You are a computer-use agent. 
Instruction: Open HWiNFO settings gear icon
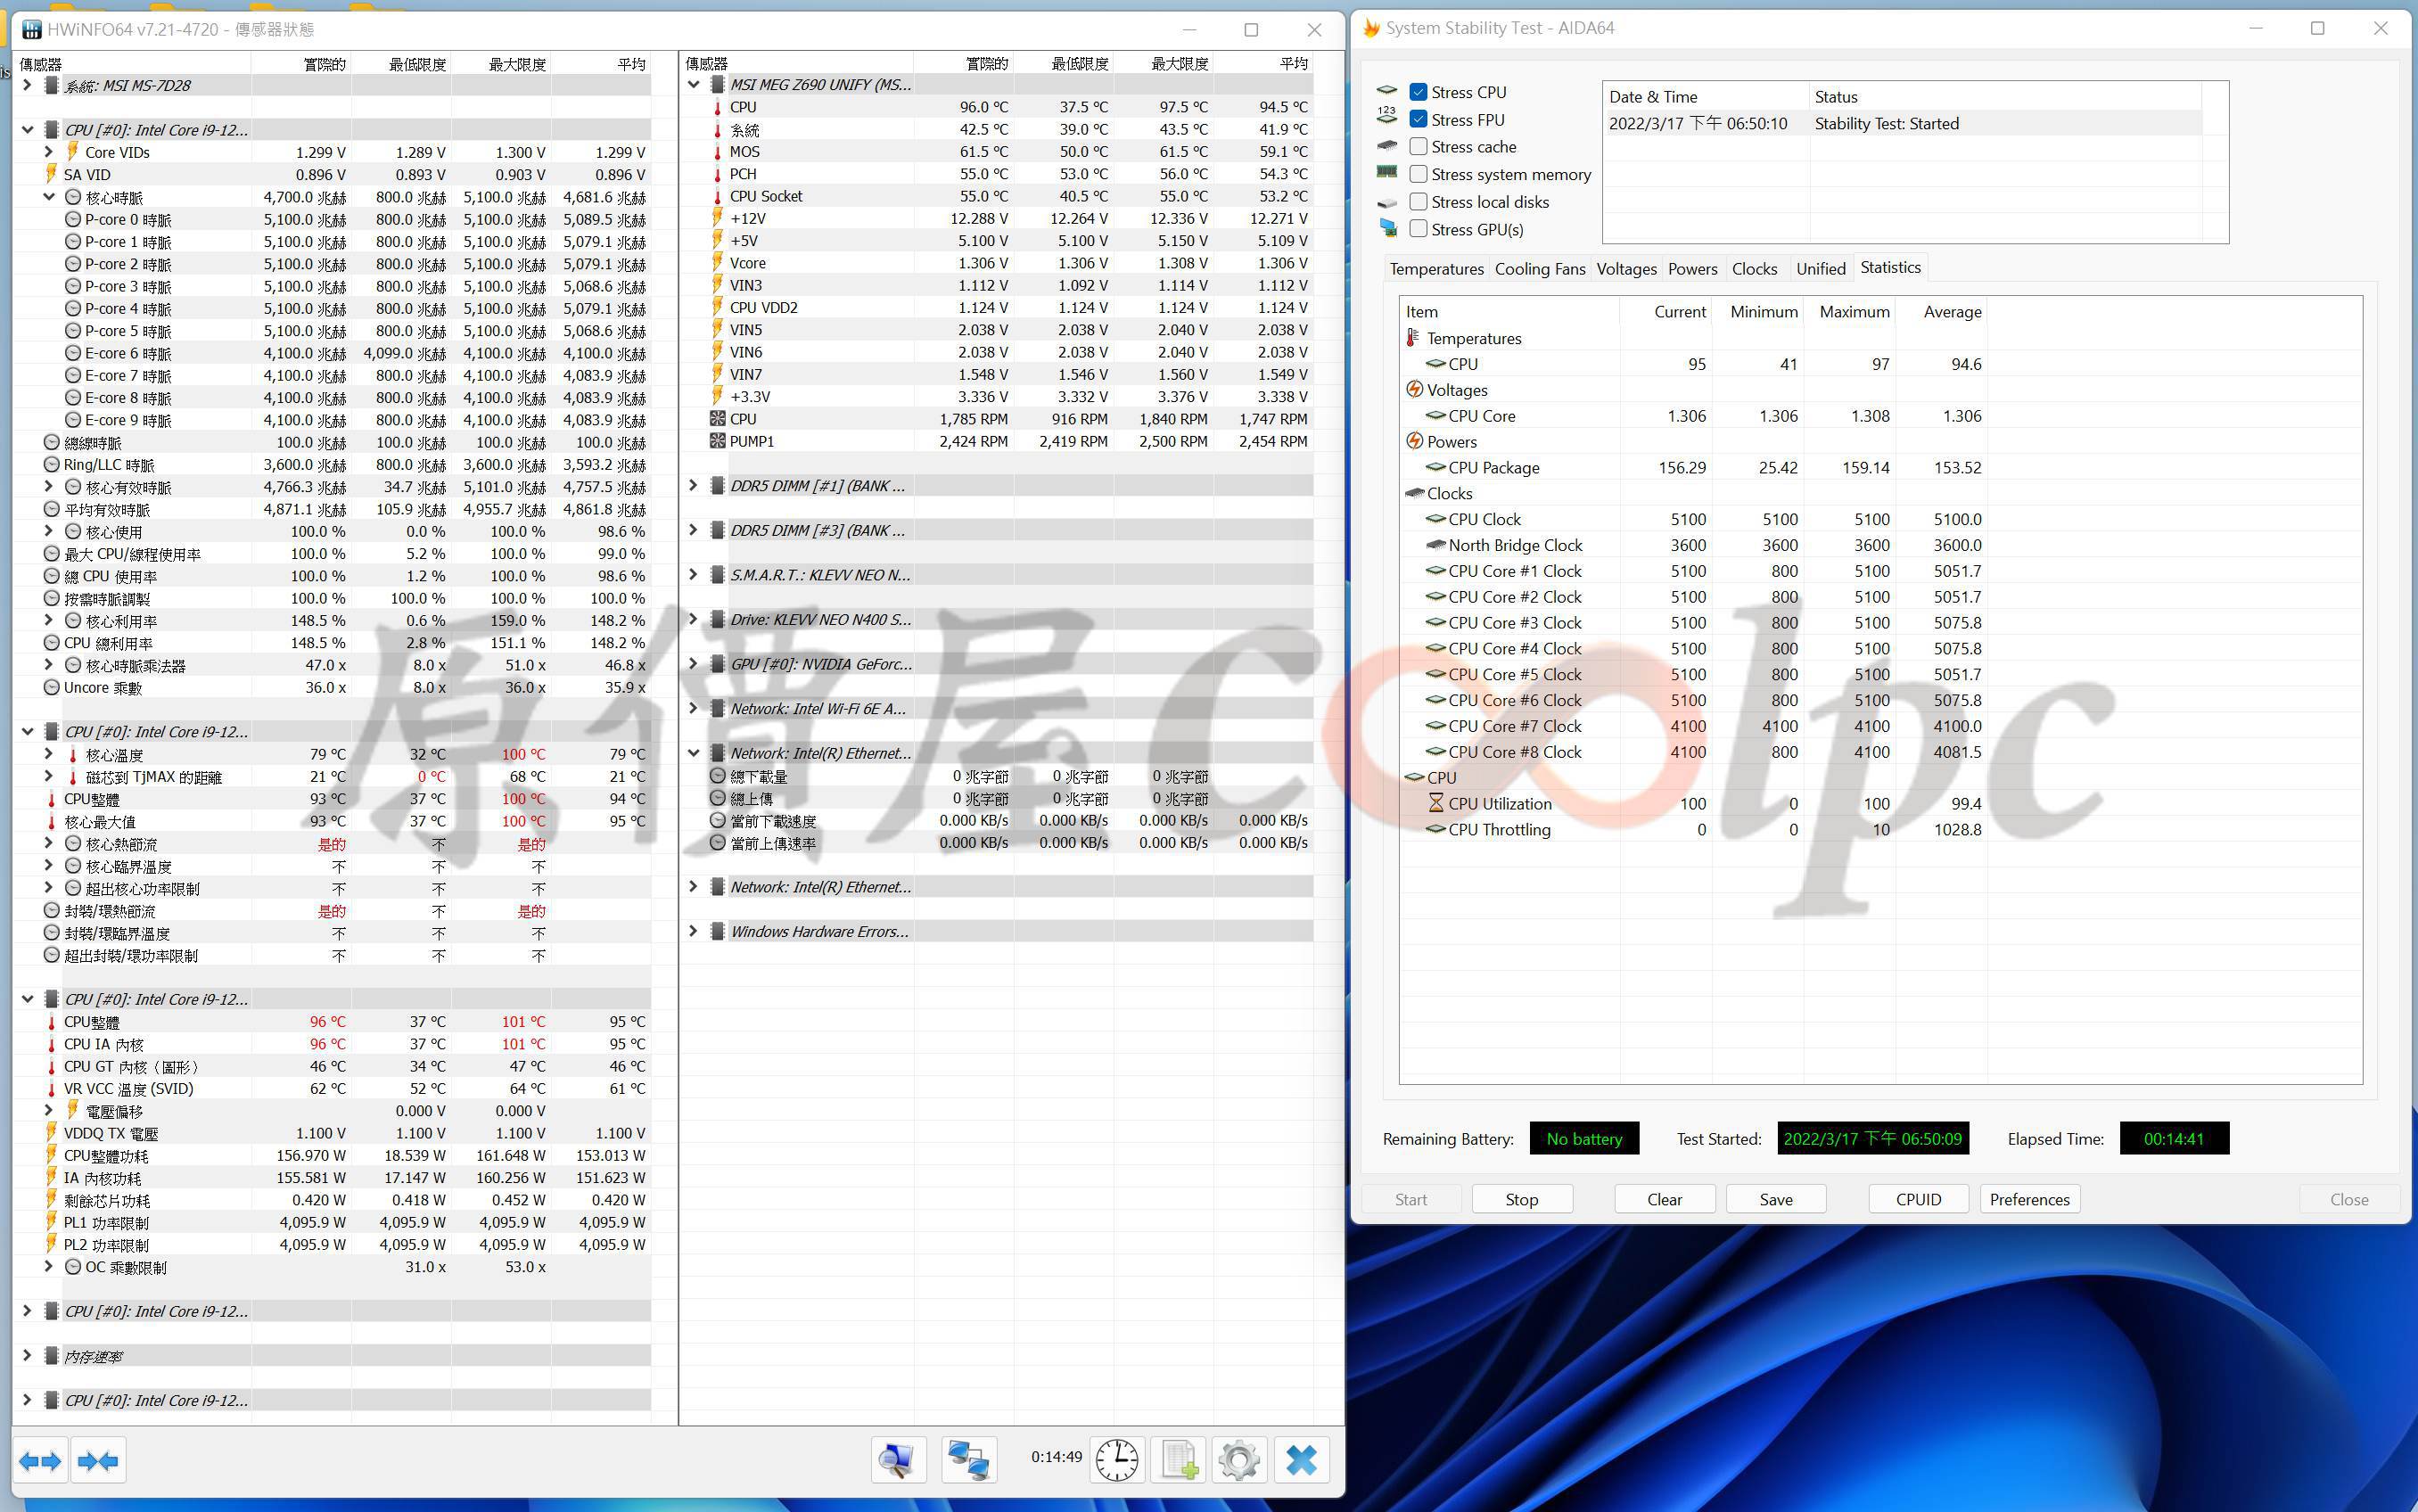click(1239, 1461)
